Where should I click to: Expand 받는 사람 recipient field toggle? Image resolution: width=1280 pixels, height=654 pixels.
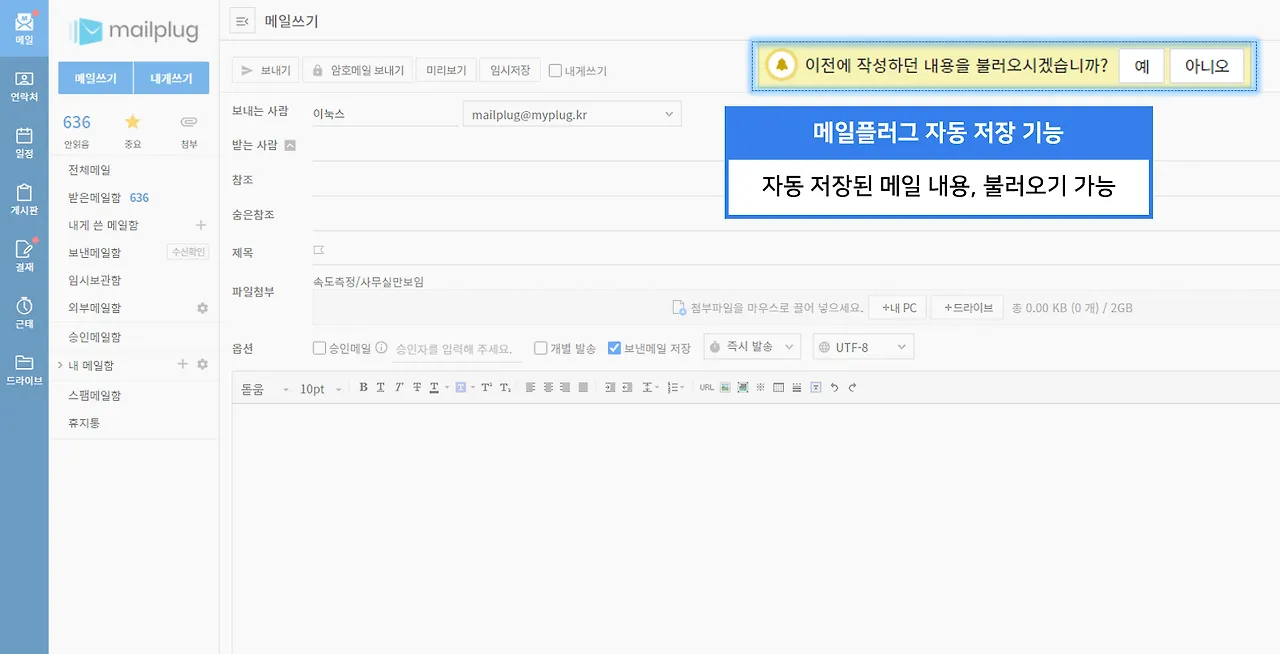[290, 145]
